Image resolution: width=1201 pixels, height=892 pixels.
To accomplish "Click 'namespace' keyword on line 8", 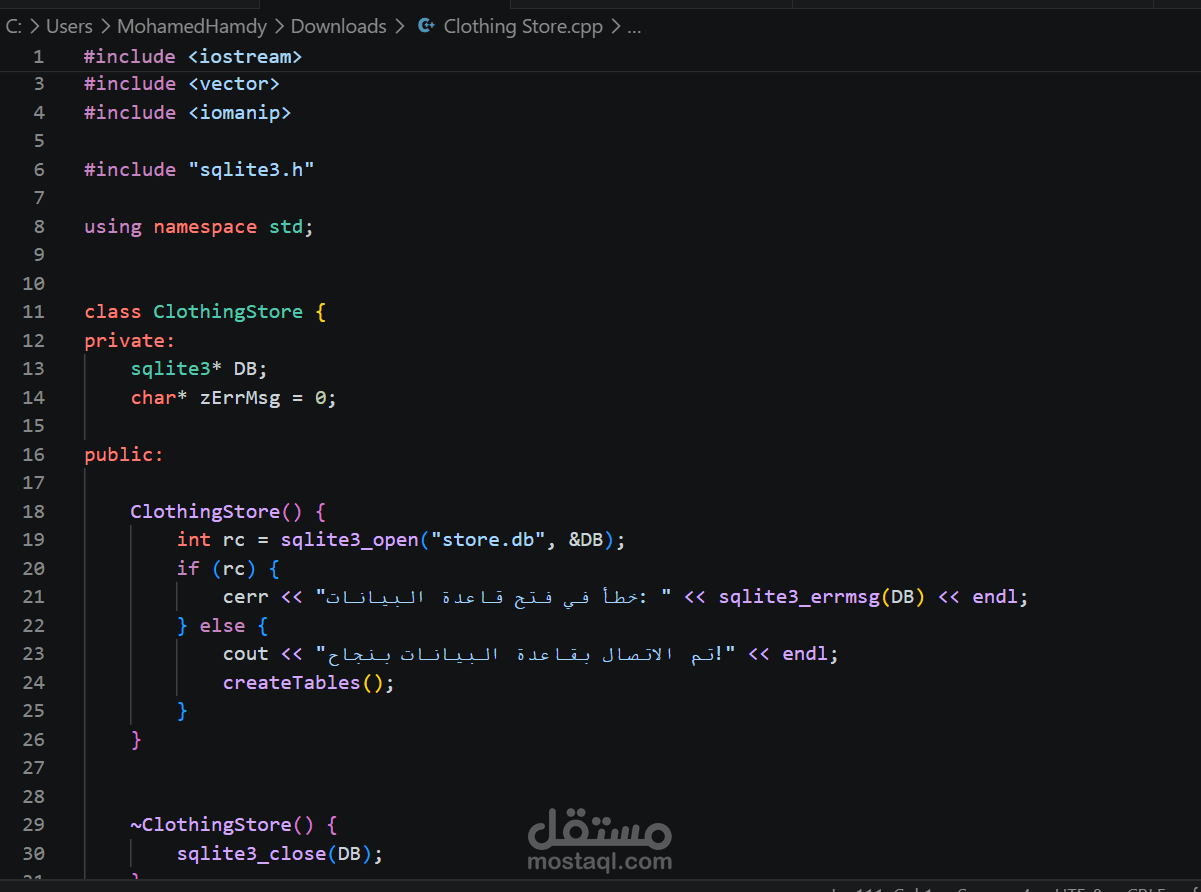I will click(205, 227).
